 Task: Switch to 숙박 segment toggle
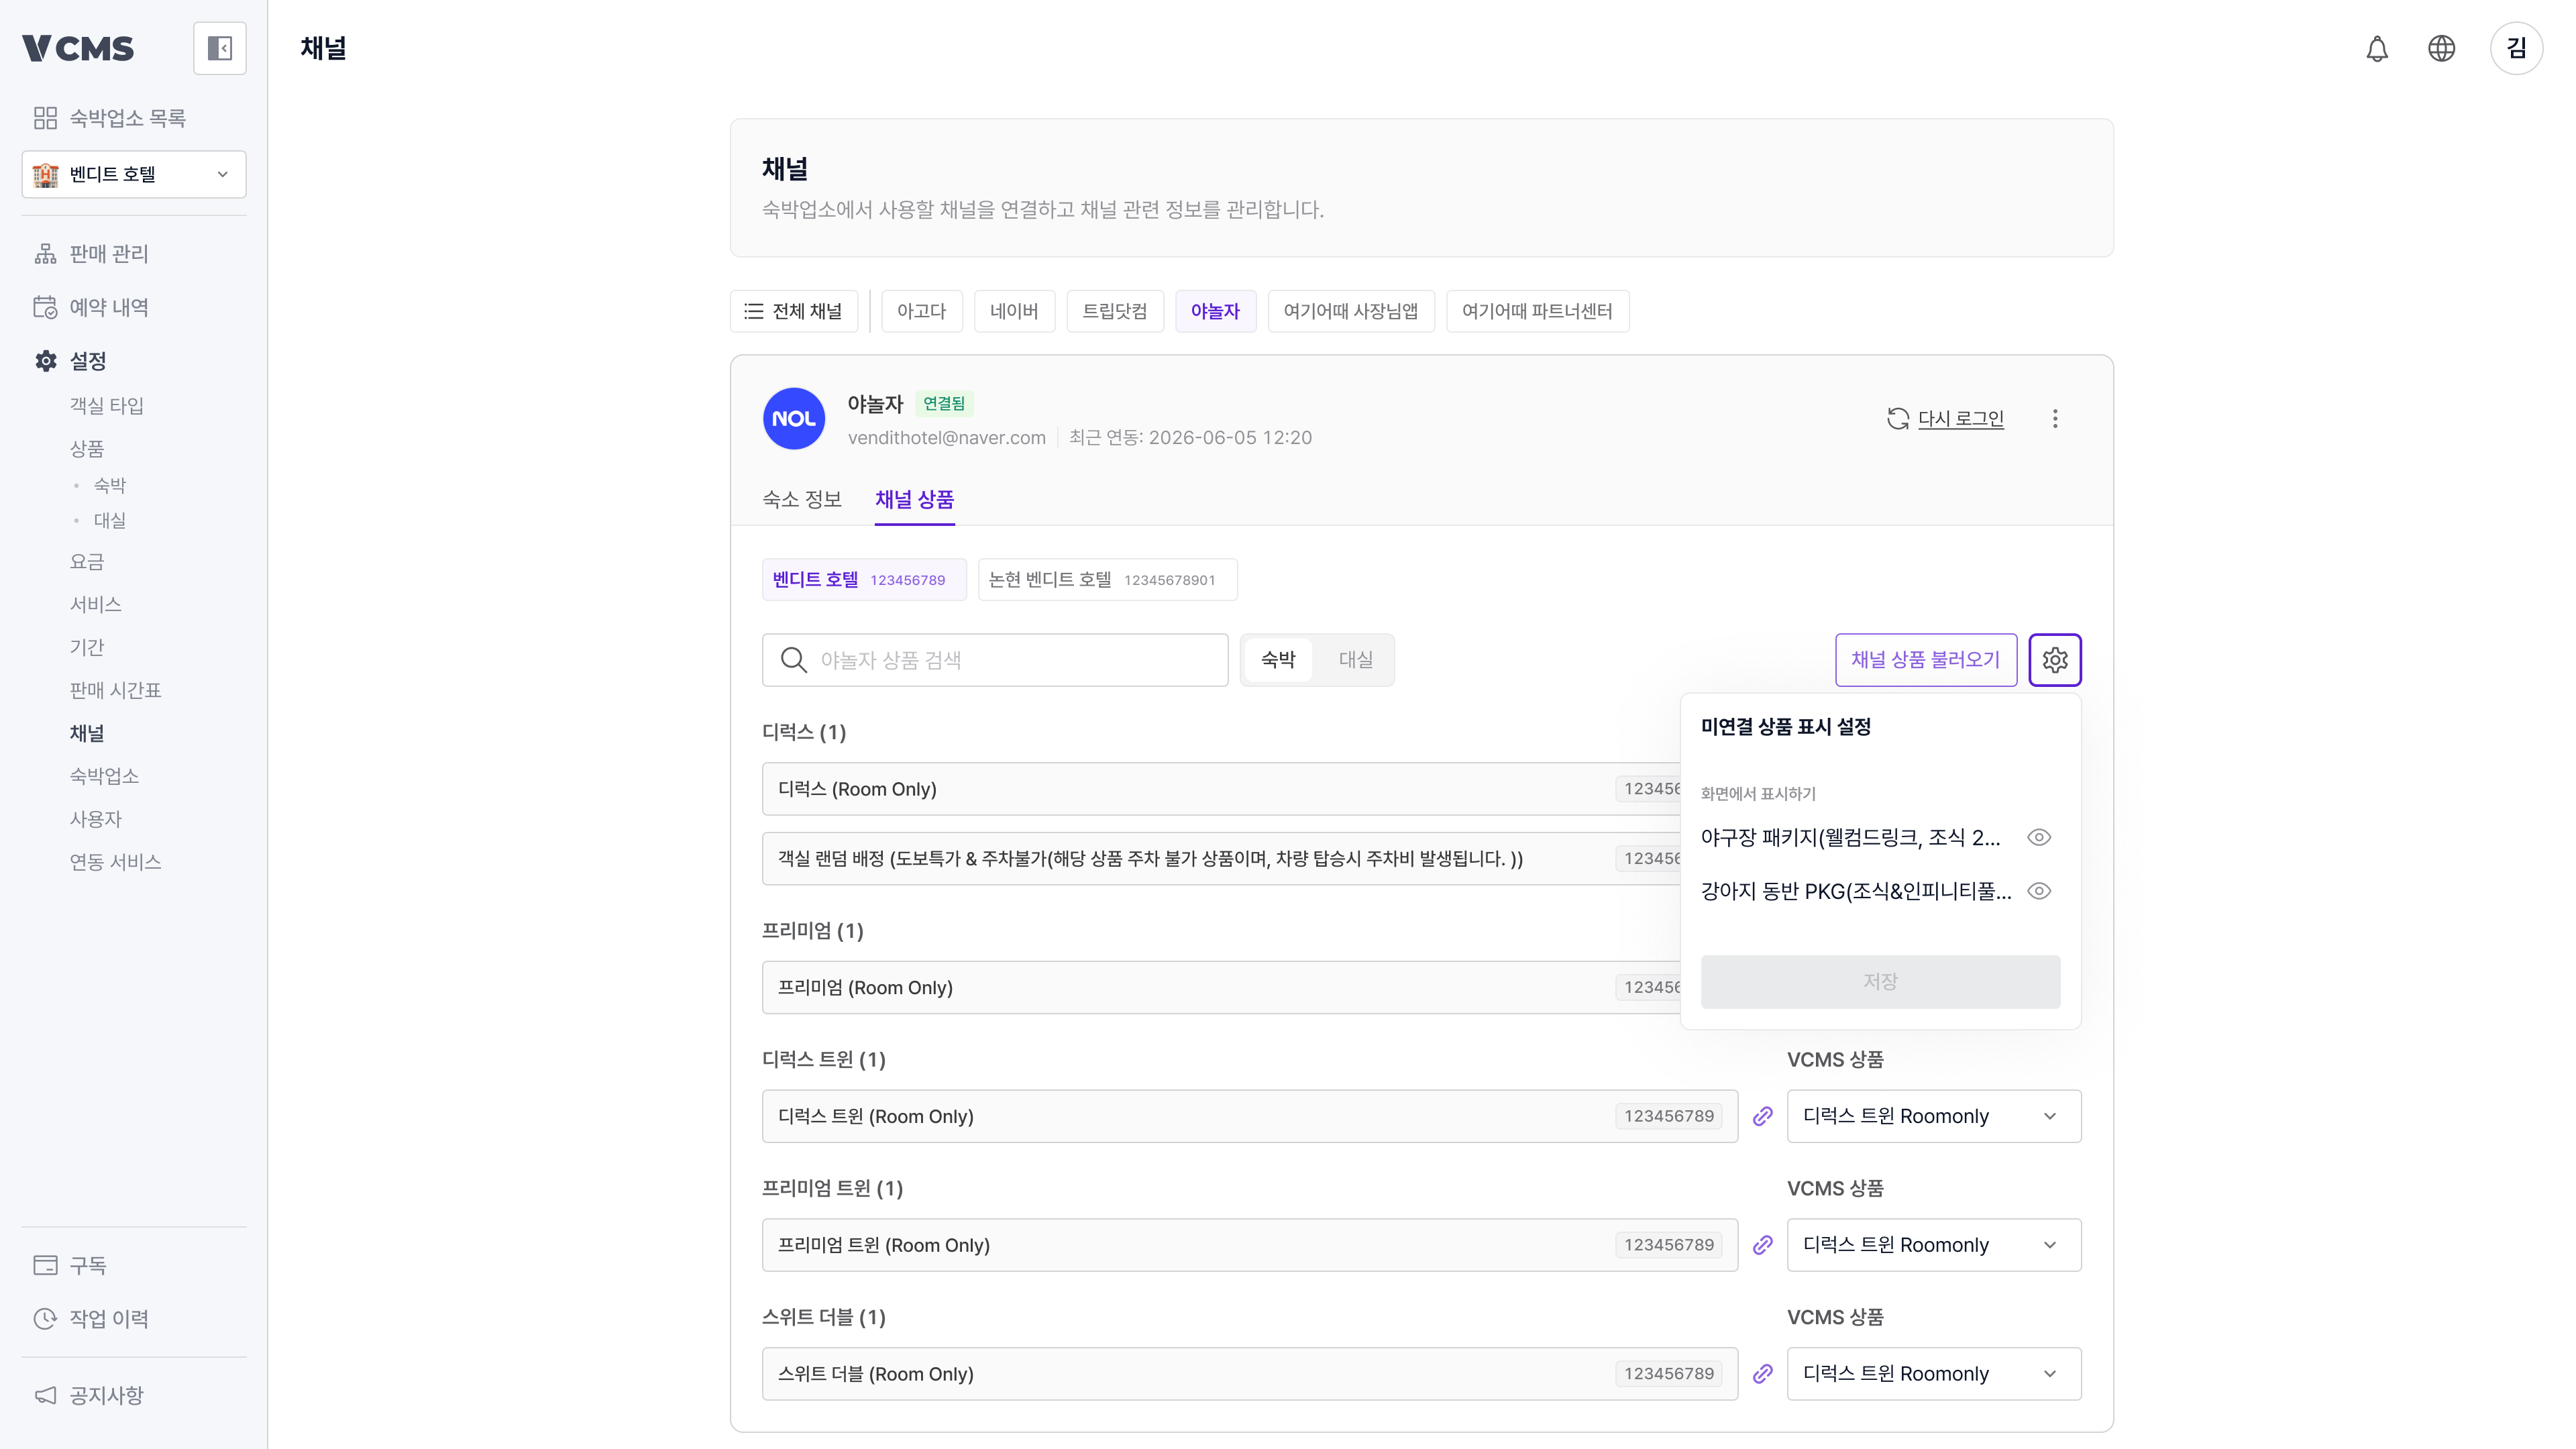coord(1278,660)
